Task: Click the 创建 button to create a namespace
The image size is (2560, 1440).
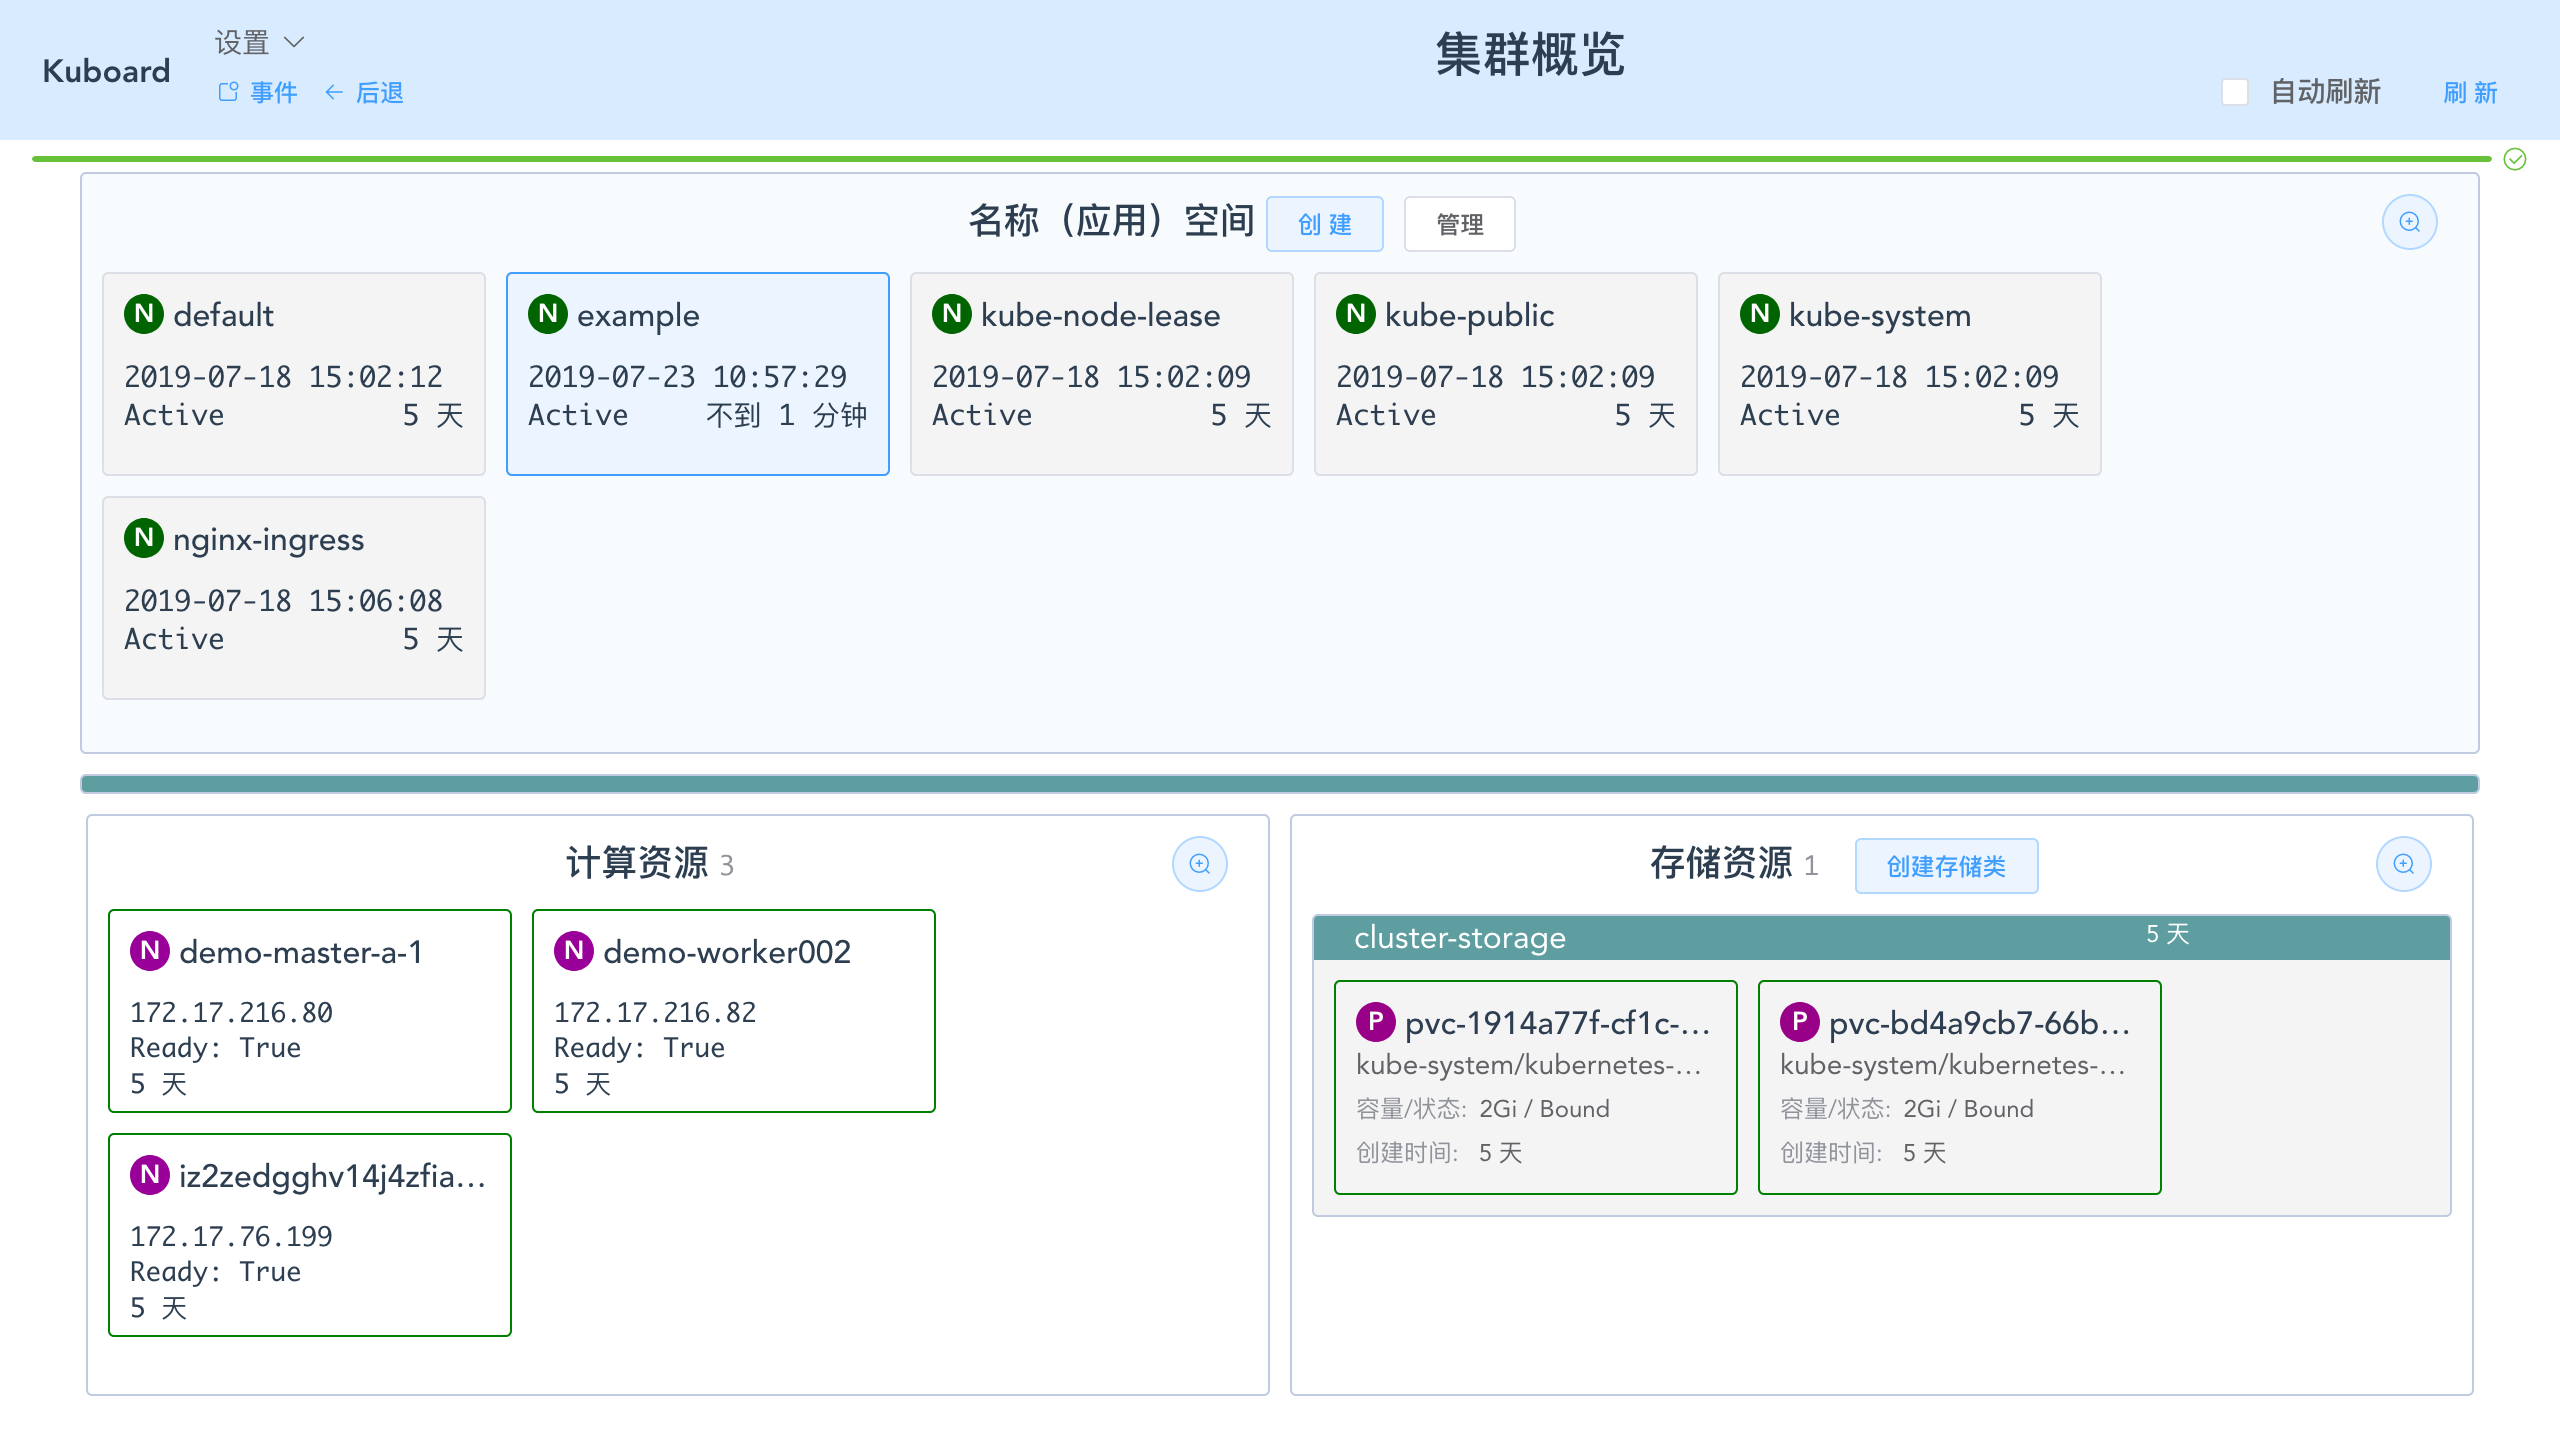Action: point(1325,224)
